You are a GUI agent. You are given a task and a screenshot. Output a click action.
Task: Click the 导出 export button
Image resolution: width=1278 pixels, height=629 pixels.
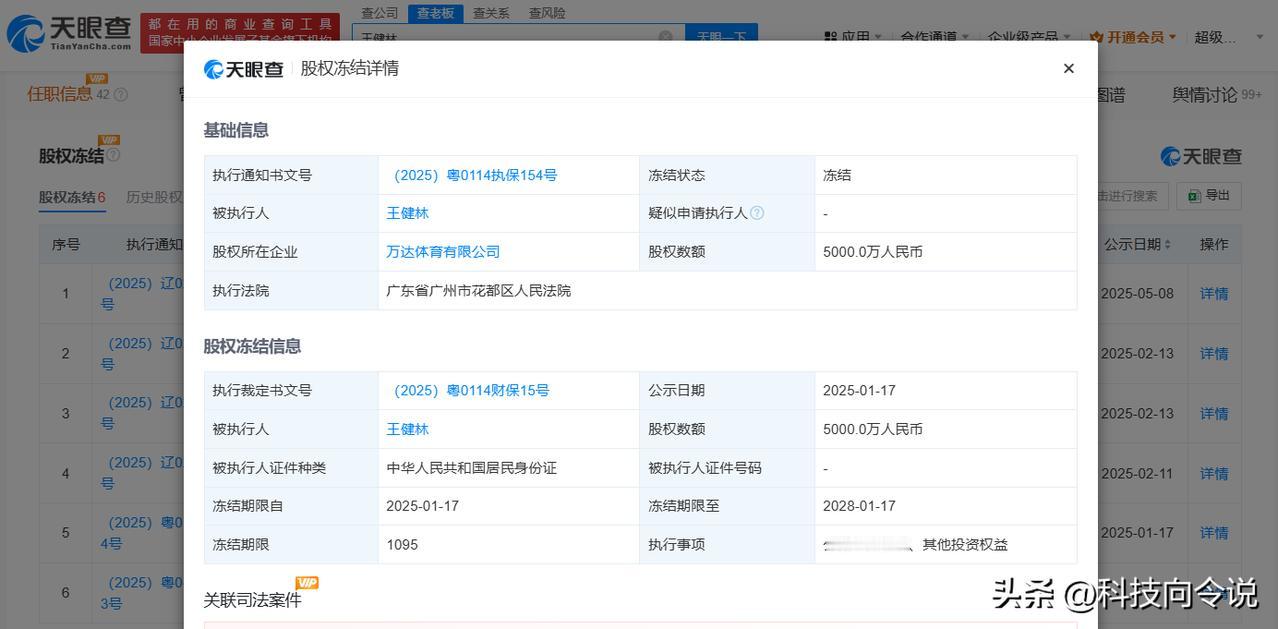tap(1208, 195)
